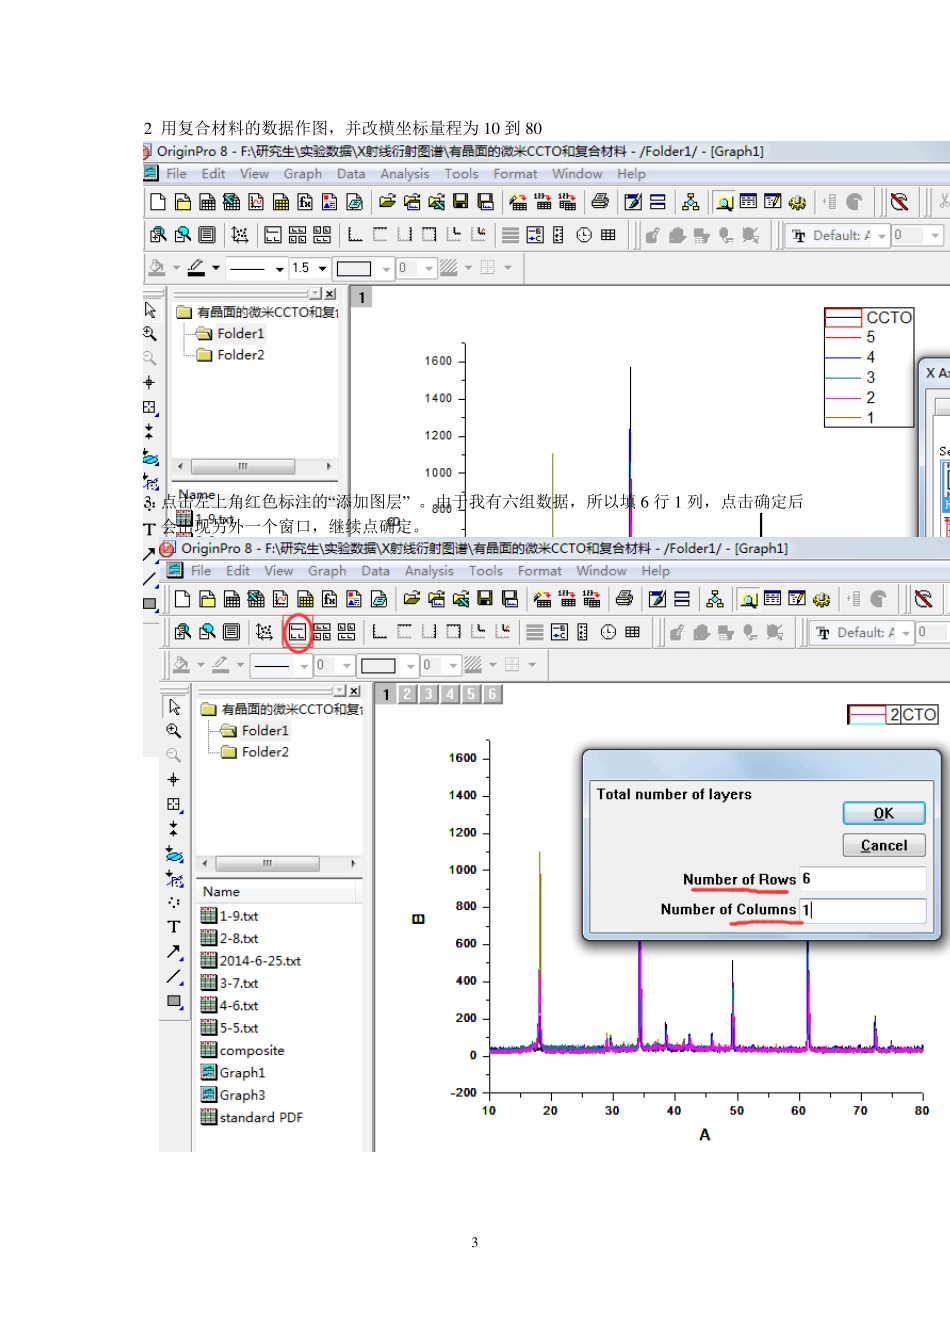
Task: Select Text tool in lower window's toolbar
Action: pyautogui.click(x=174, y=927)
